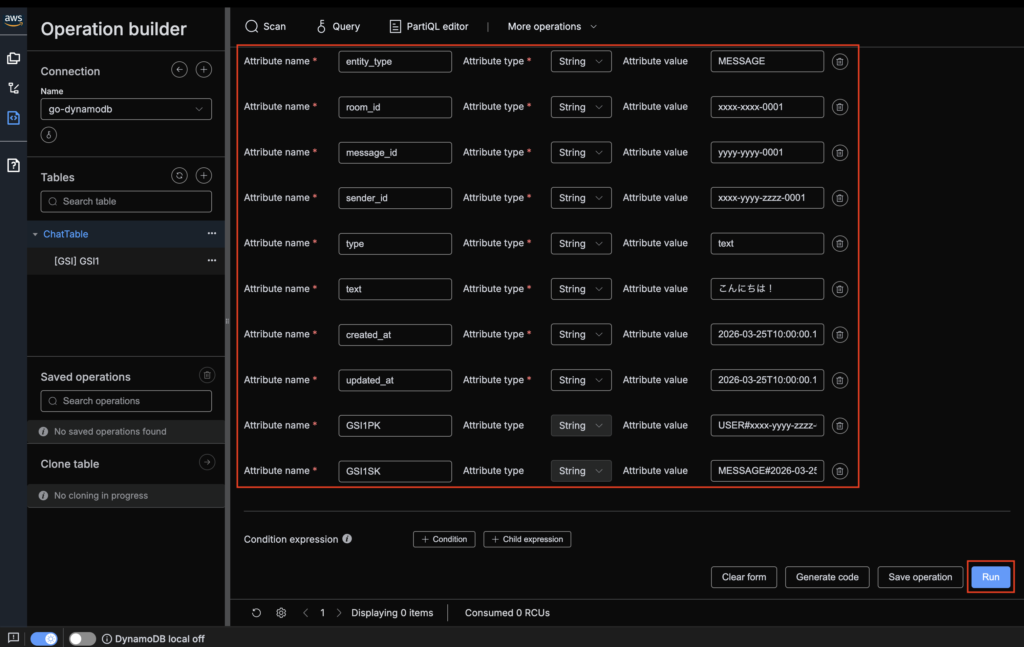Open the go-dynamodb connection dropdown

(x=126, y=109)
